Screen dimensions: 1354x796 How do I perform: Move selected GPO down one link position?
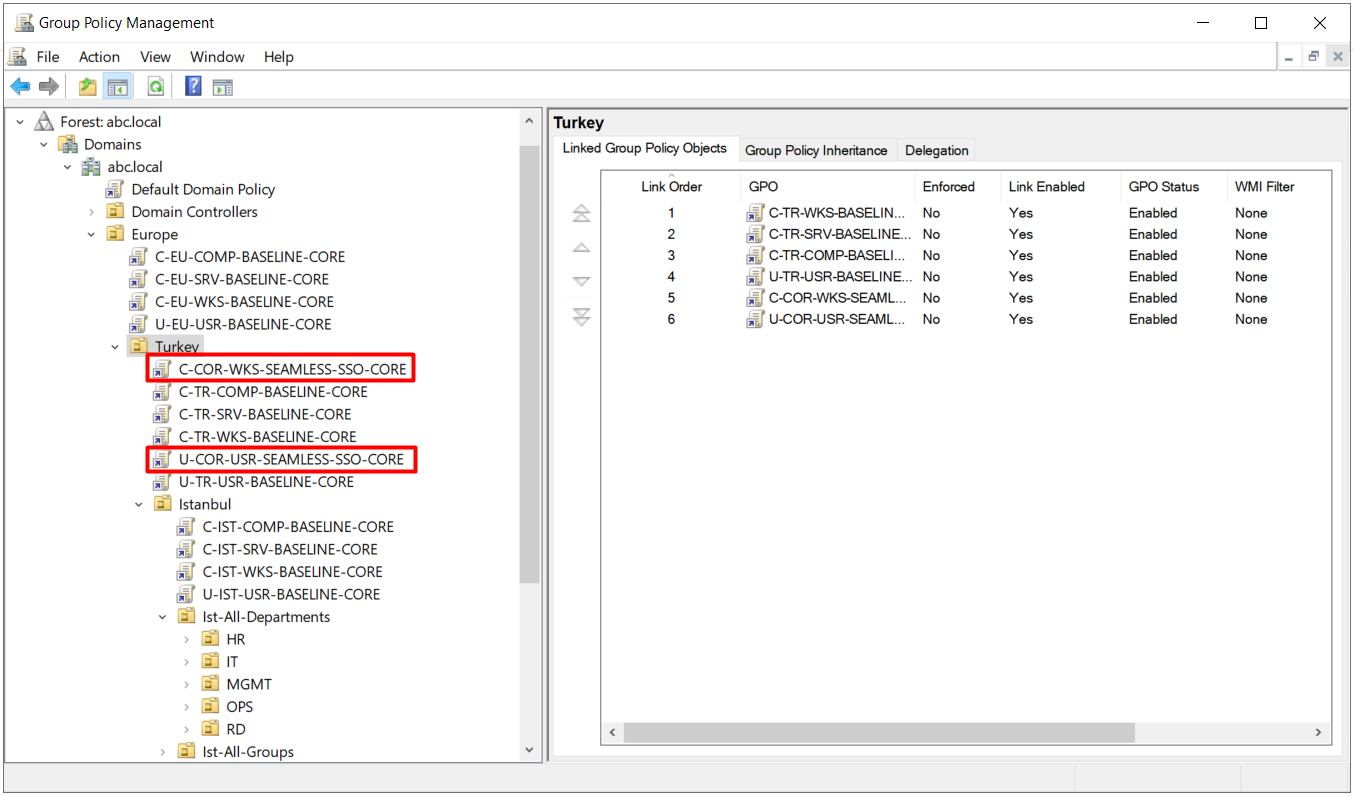[582, 281]
